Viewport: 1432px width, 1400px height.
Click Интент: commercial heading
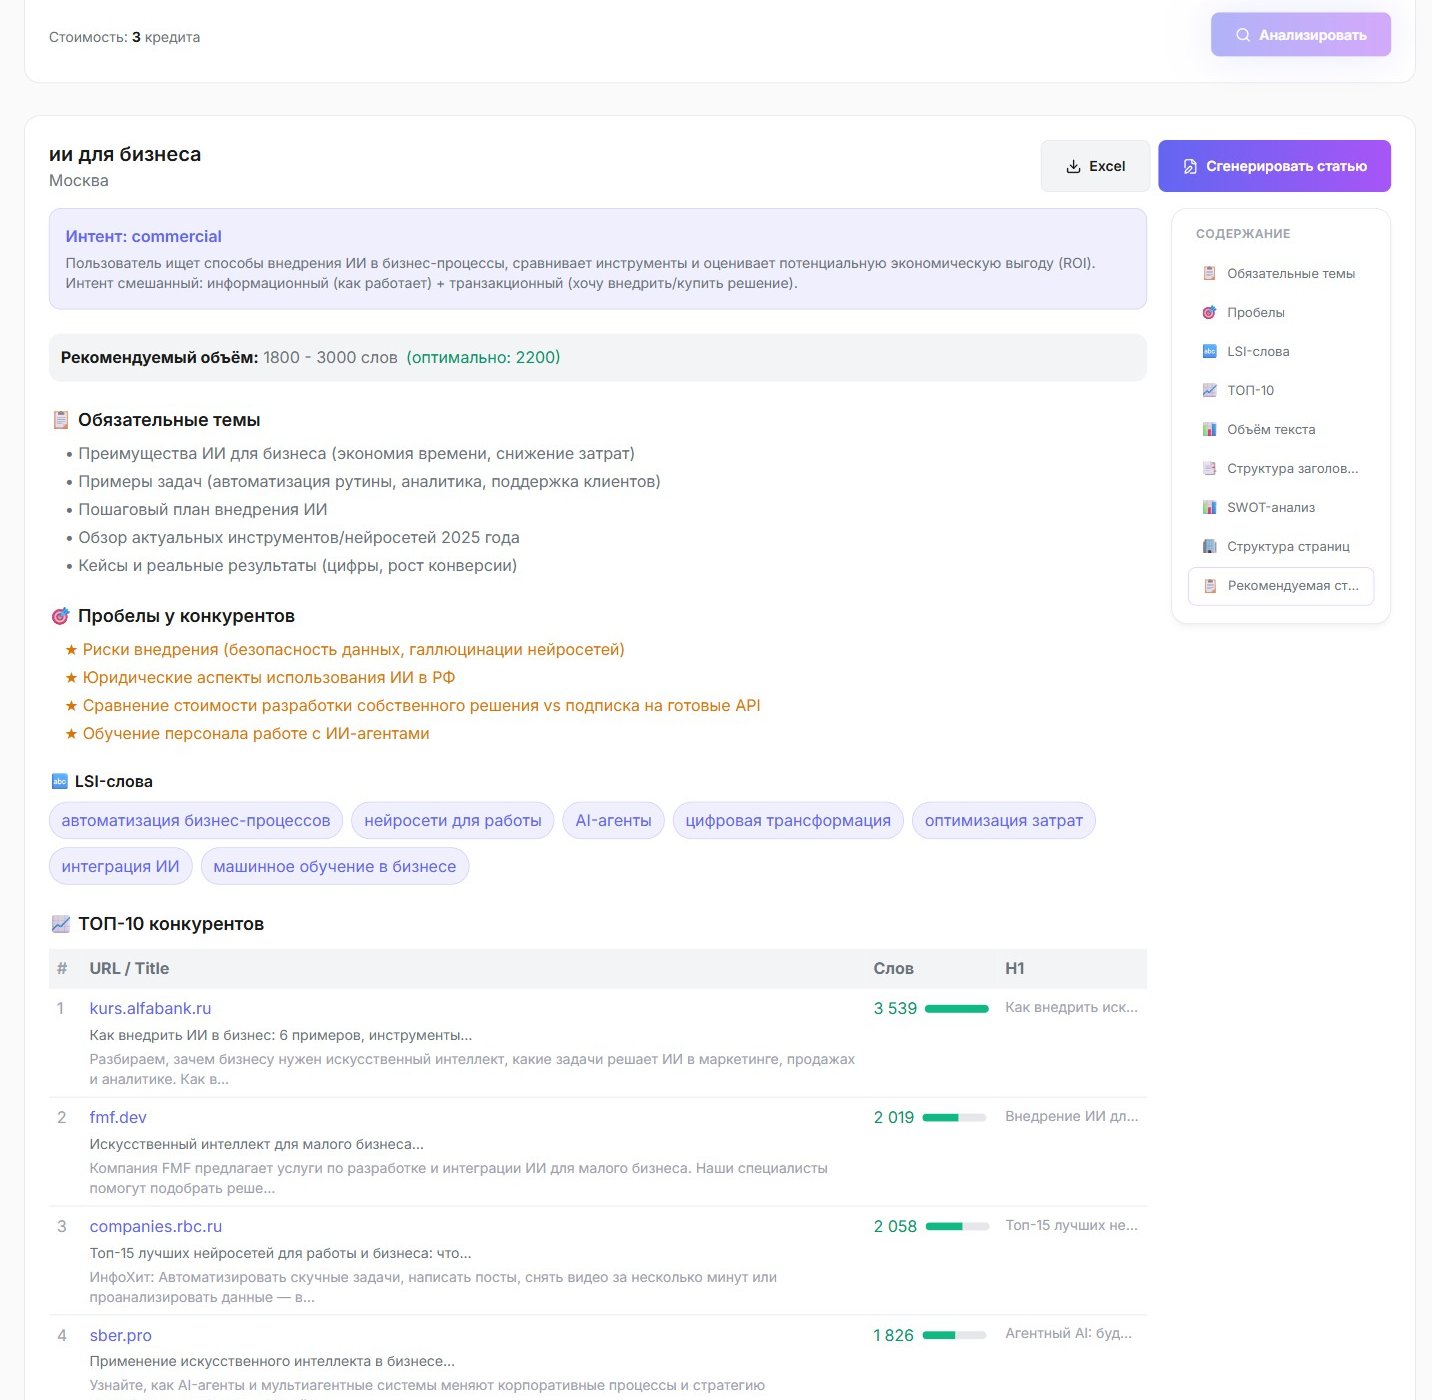tap(144, 236)
